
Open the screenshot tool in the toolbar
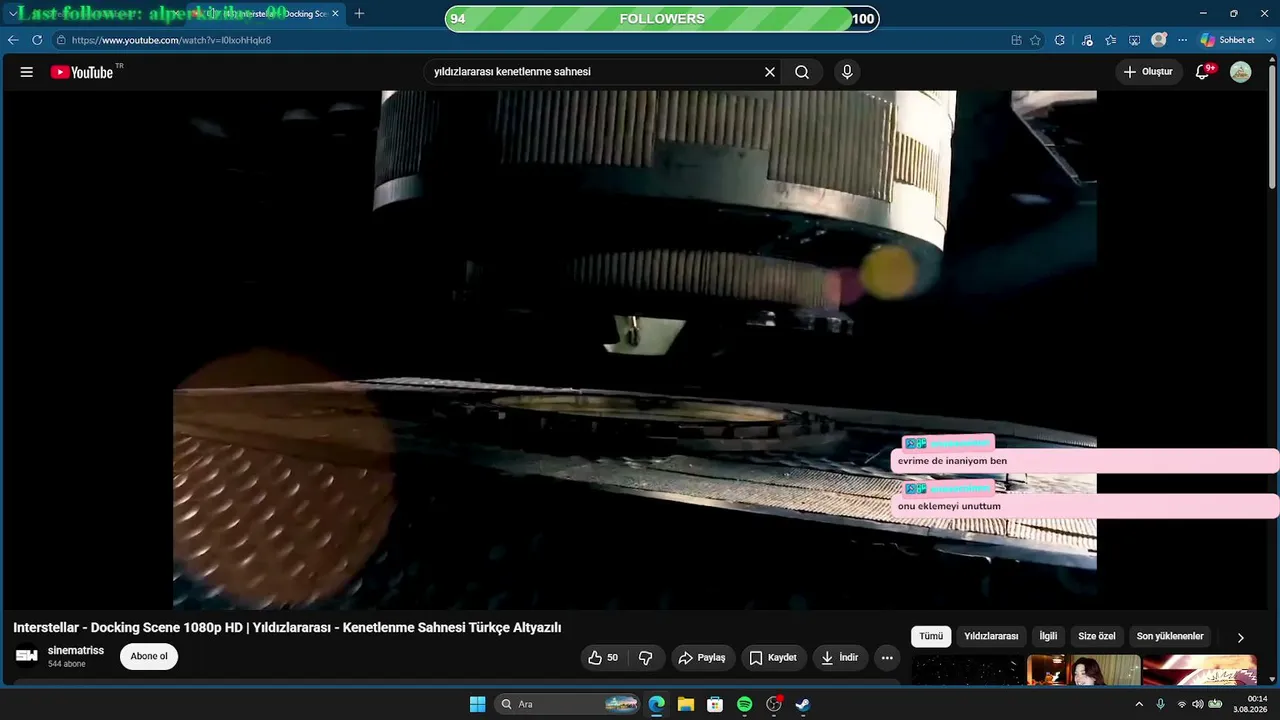point(1135,40)
